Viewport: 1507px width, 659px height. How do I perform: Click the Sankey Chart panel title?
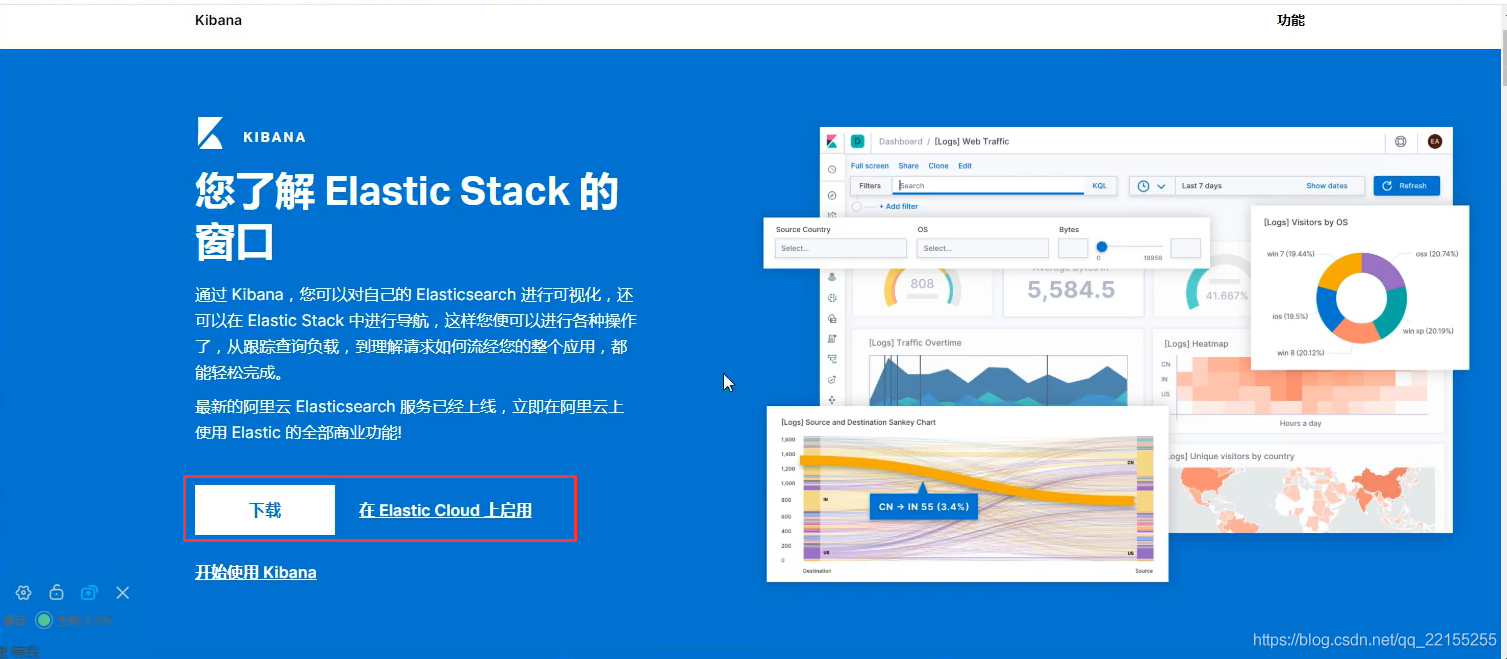(x=858, y=423)
